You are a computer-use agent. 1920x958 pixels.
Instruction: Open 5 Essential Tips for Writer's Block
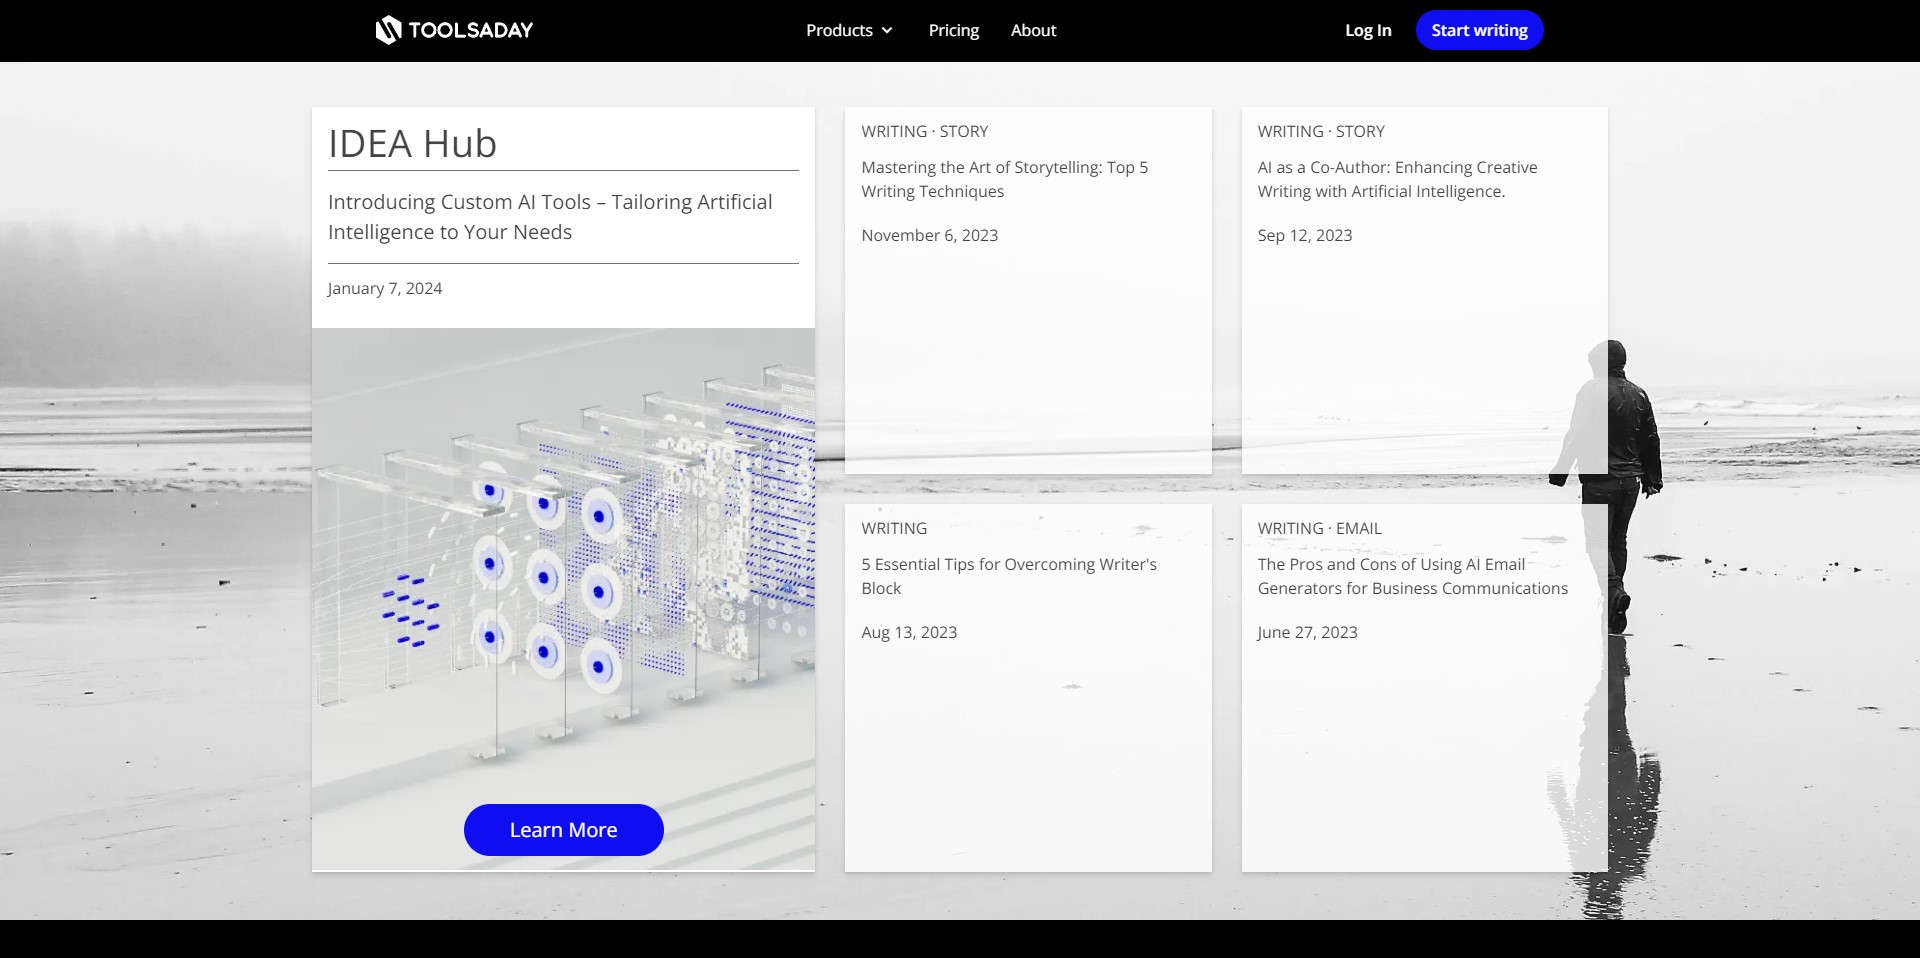[1008, 576]
